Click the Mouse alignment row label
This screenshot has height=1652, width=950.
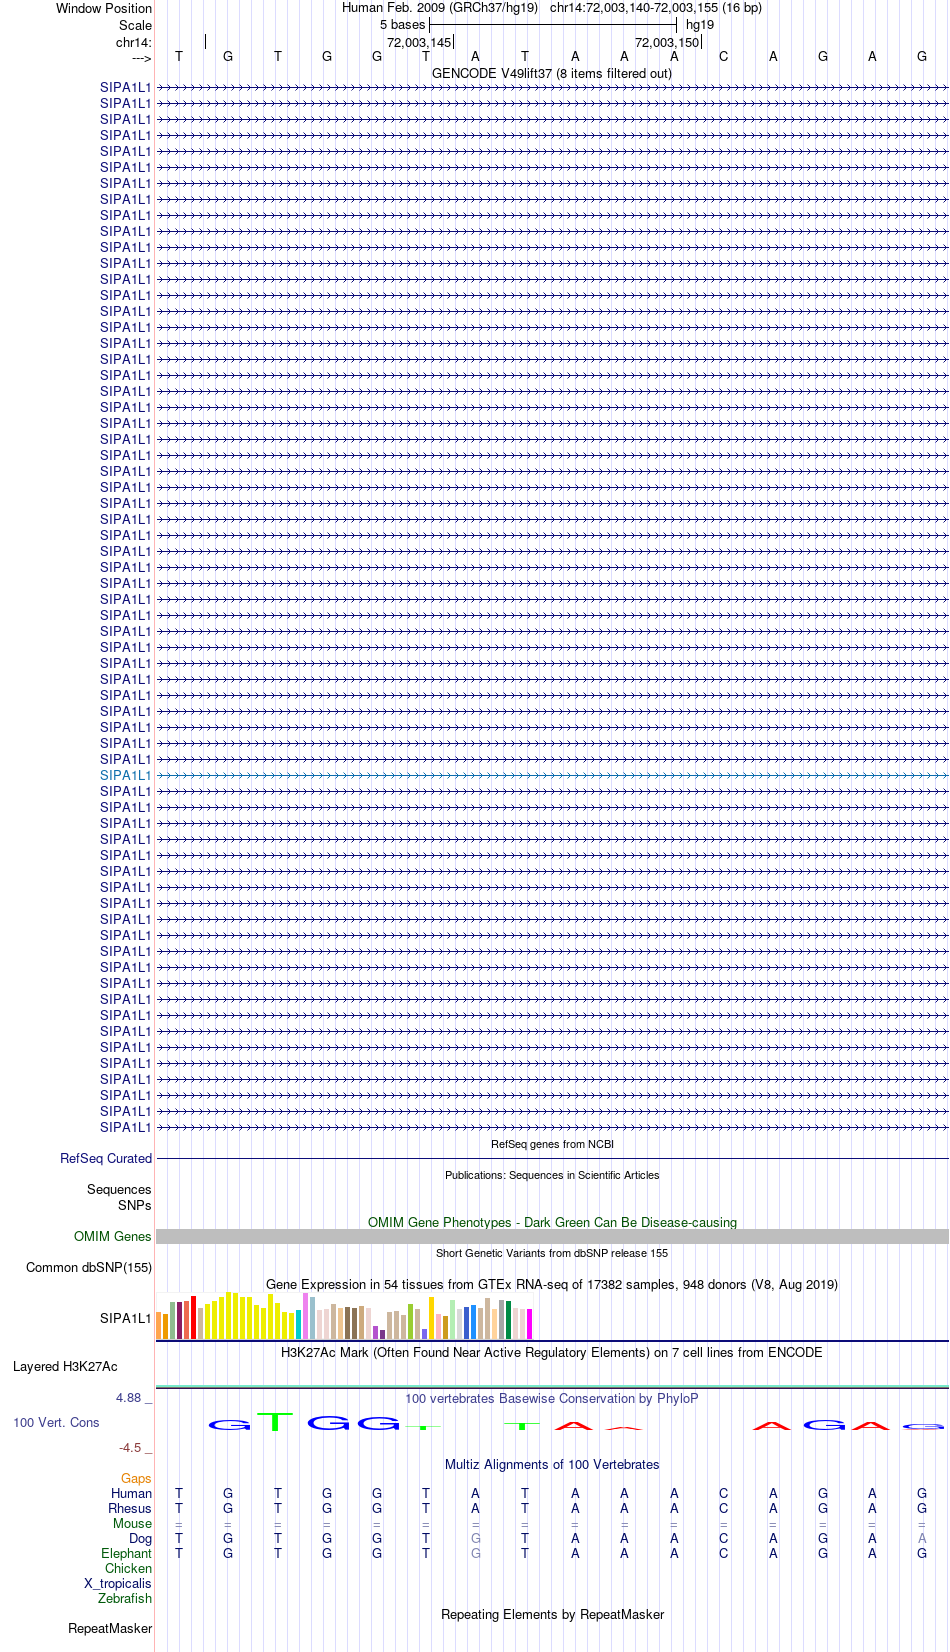coord(132,1523)
